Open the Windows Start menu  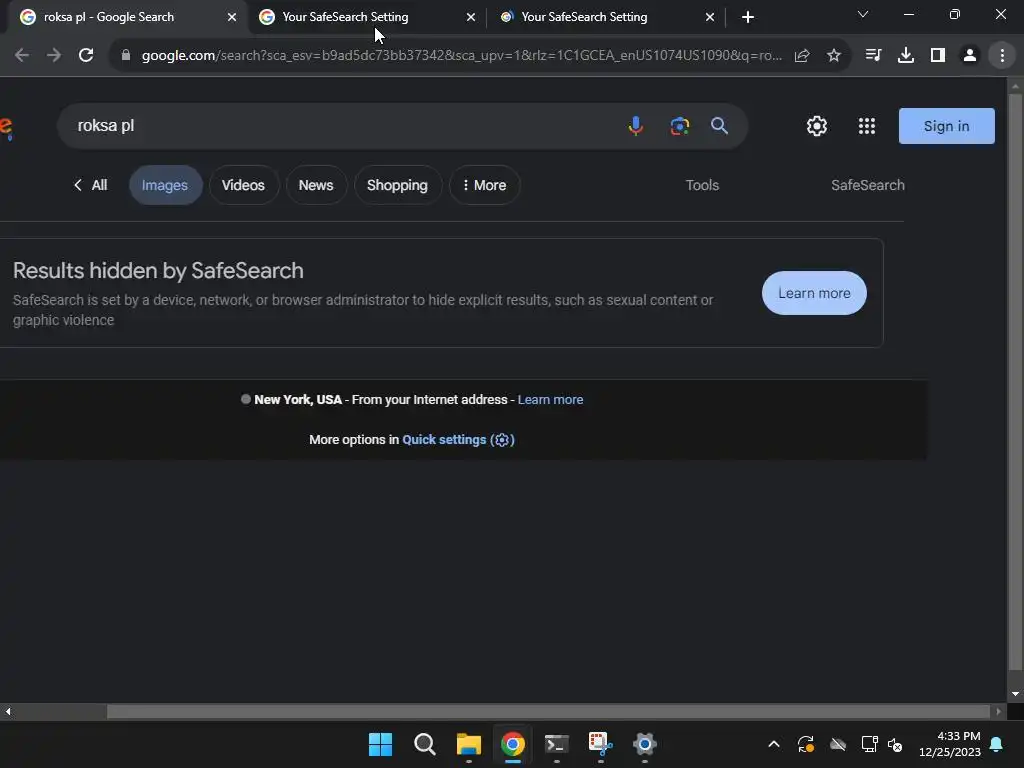[x=380, y=744]
